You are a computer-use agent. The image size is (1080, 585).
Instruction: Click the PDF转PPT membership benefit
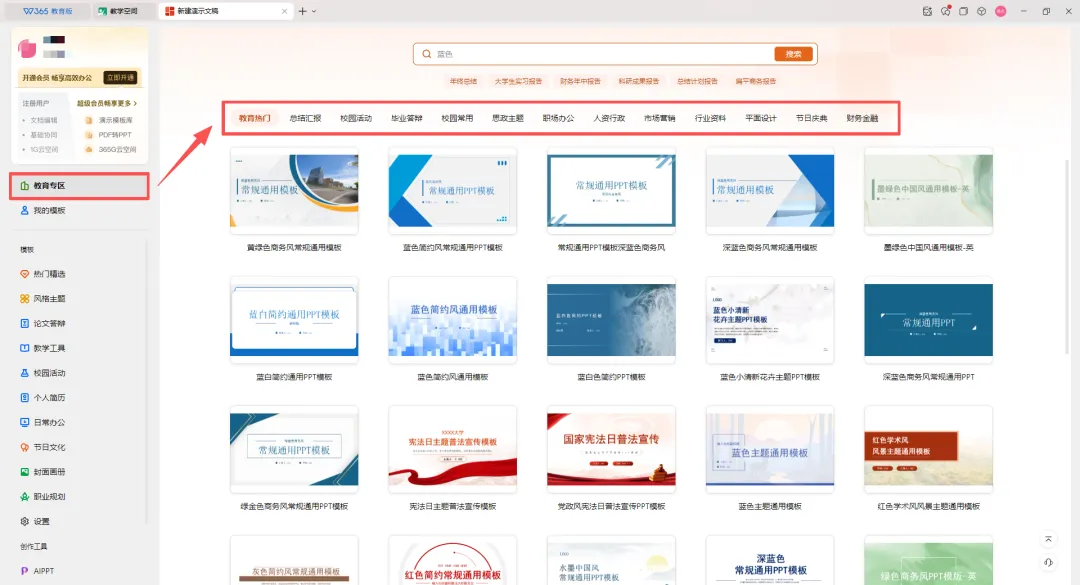tap(109, 135)
